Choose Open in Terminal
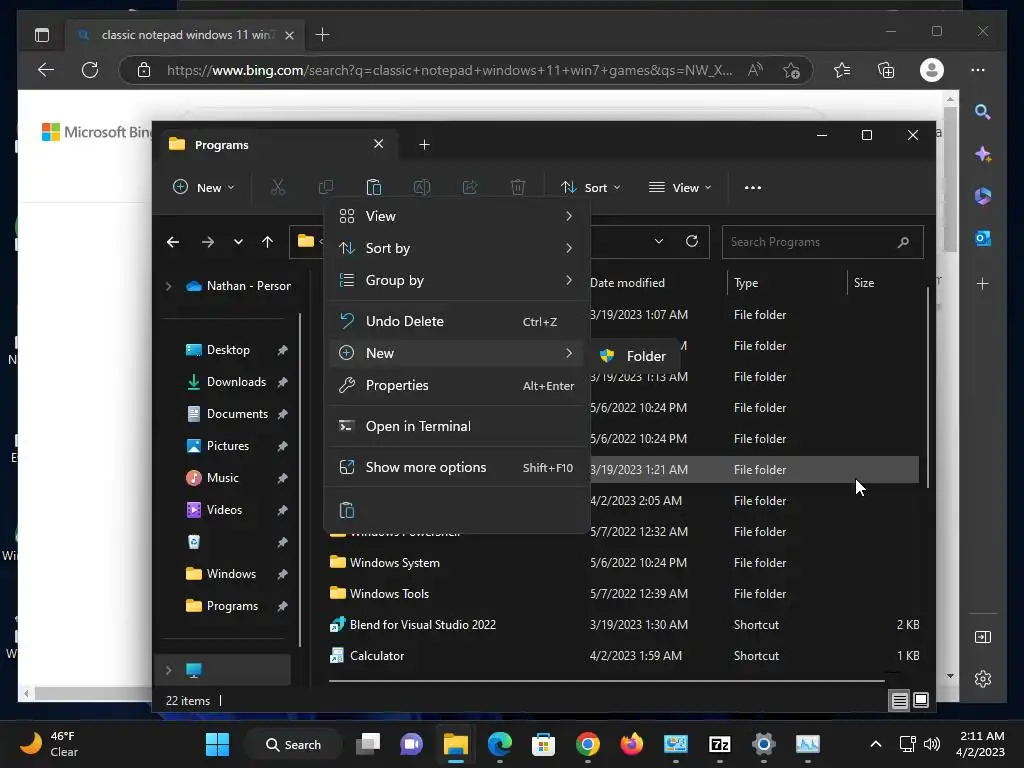 (x=456, y=426)
